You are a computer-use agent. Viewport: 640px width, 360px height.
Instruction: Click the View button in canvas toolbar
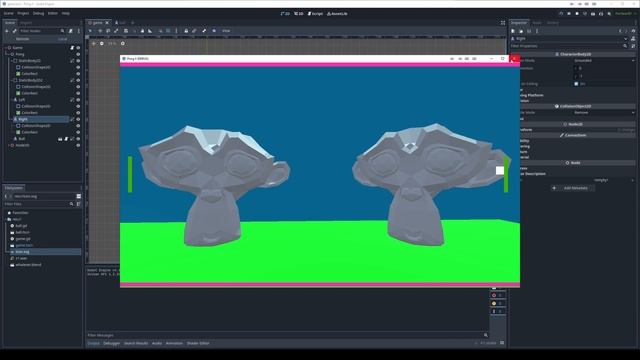(x=226, y=31)
